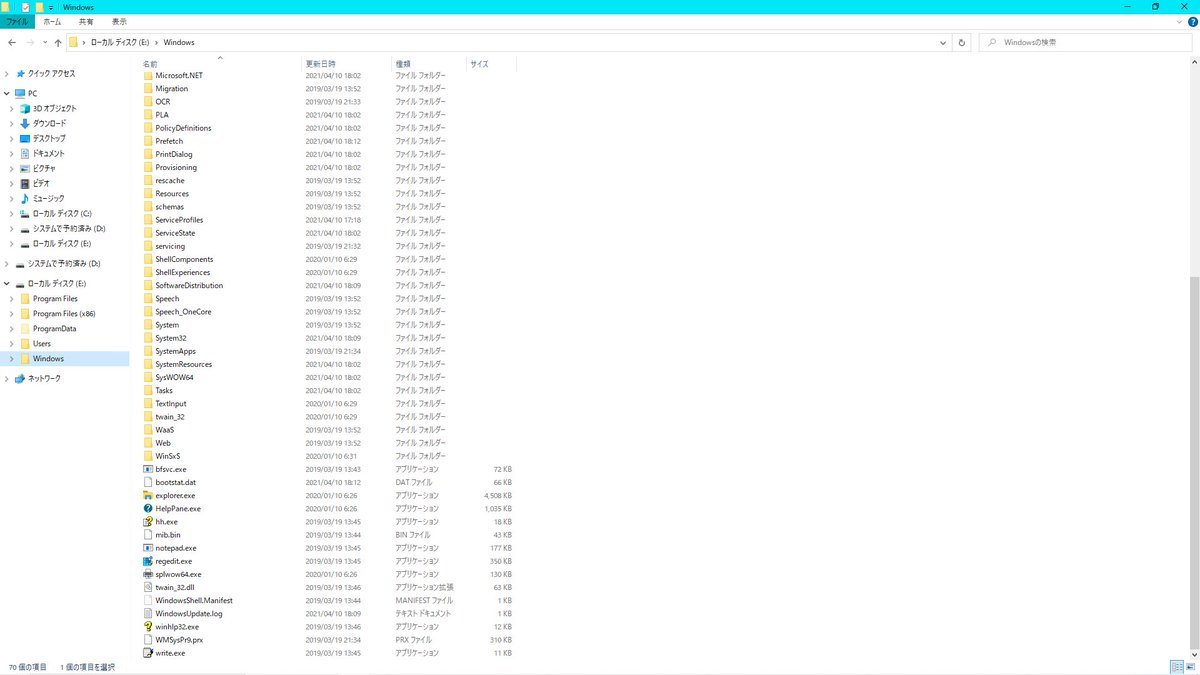1200x675 pixels.
Task: Select the bootstat.dat file
Action: coord(176,482)
